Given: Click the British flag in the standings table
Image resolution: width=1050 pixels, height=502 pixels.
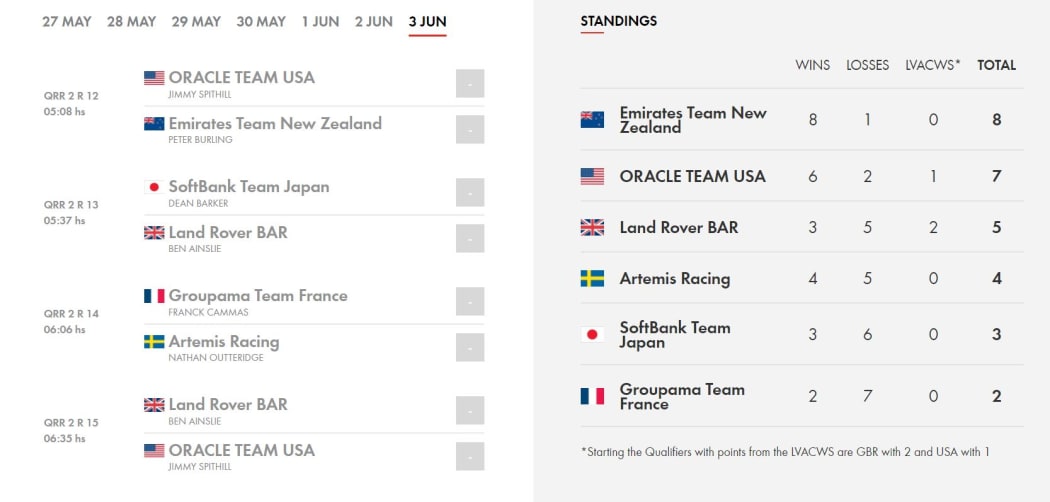Looking at the screenshot, I should 592,227.
